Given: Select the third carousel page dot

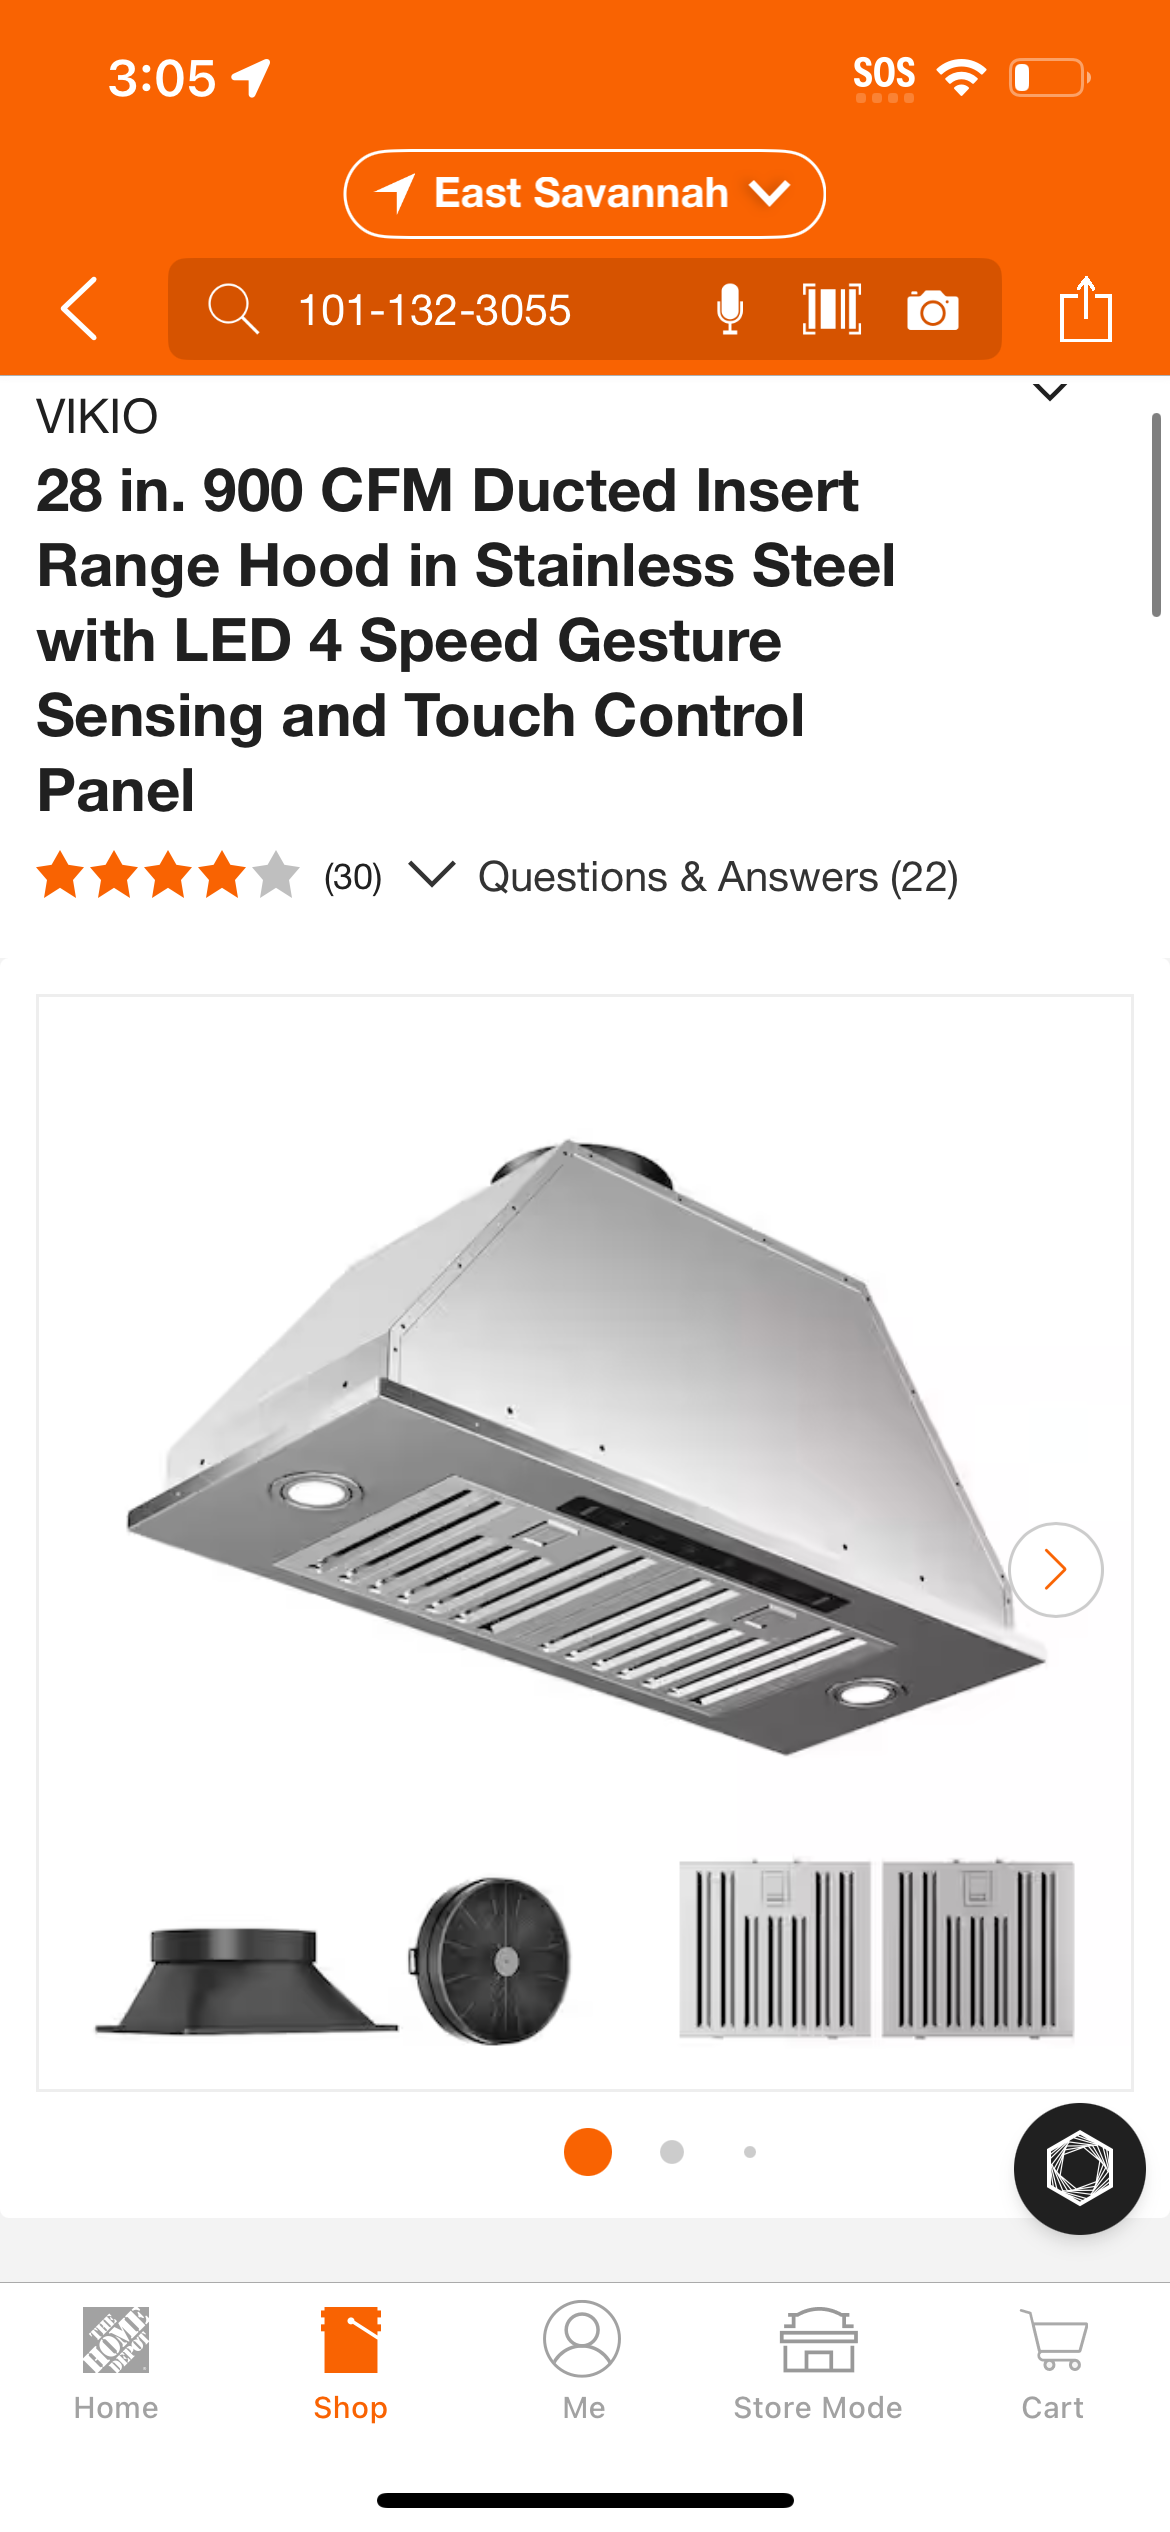Looking at the screenshot, I should point(750,2151).
